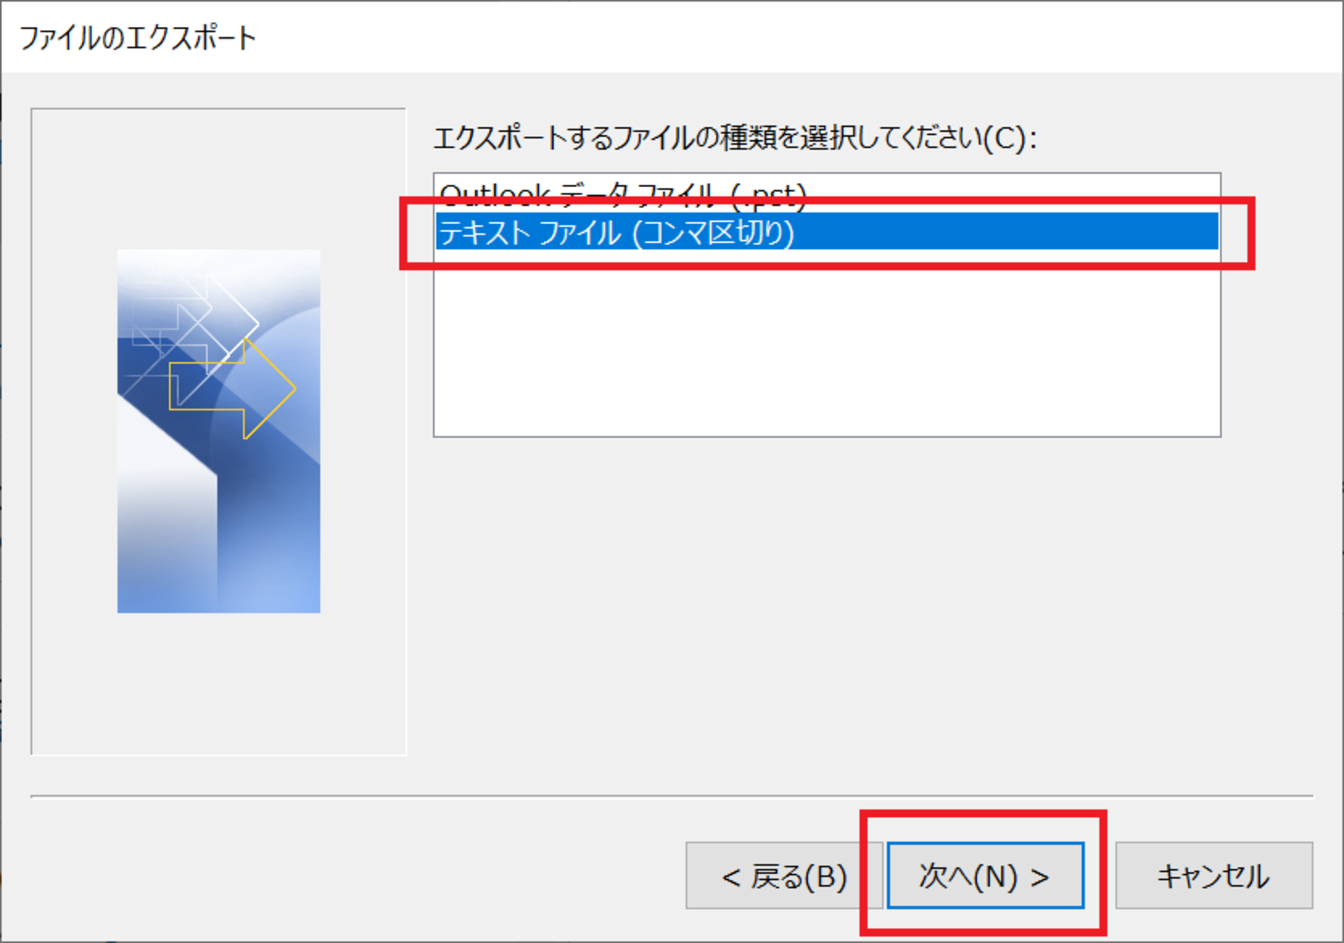Click empty gray area below the list box

(826, 610)
